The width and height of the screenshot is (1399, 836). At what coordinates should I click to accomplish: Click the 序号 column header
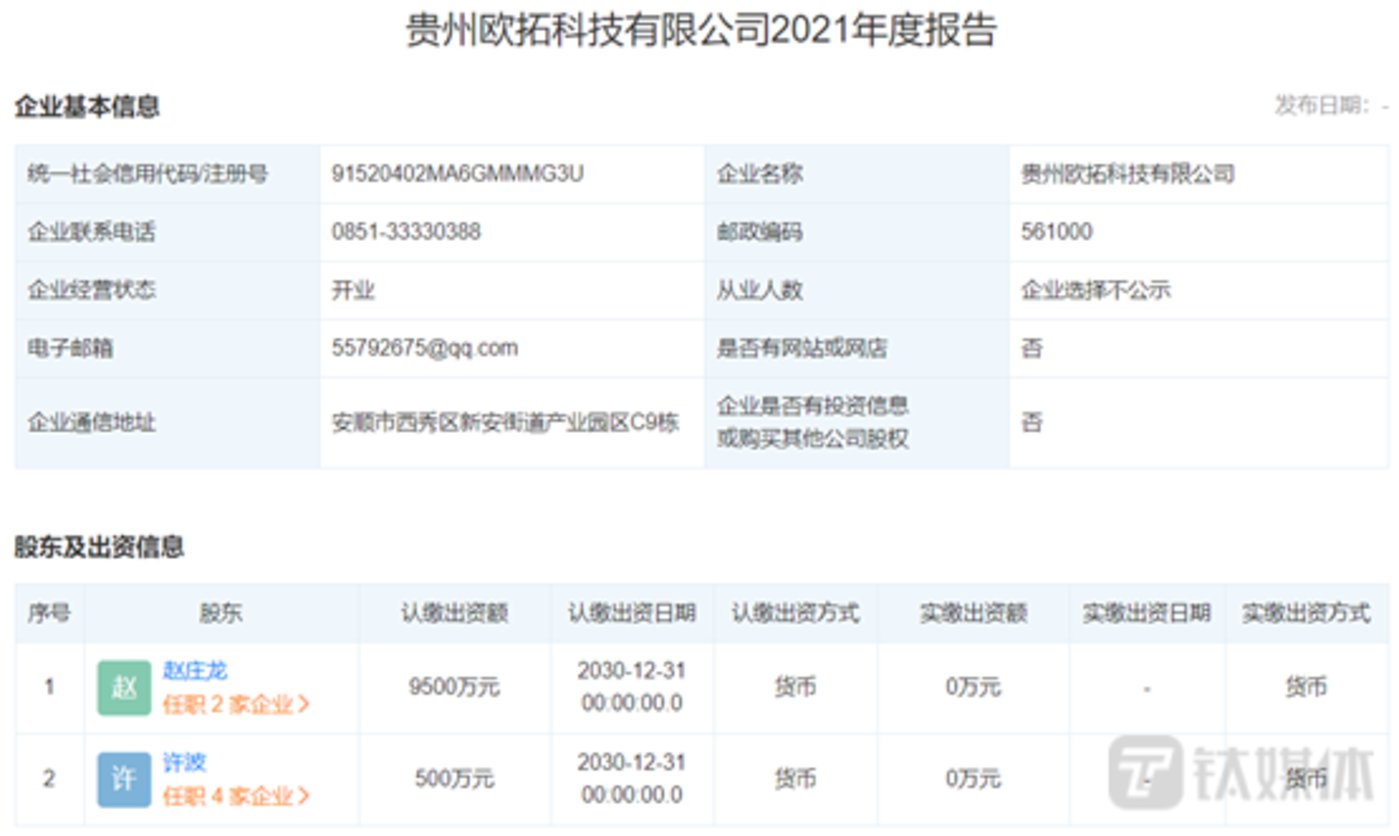[49, 613]
